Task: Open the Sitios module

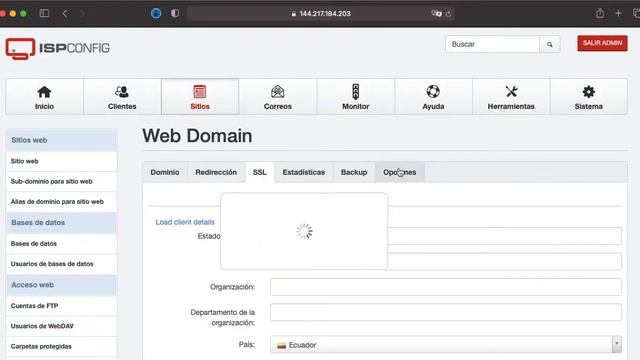Action: pos(200,97)
